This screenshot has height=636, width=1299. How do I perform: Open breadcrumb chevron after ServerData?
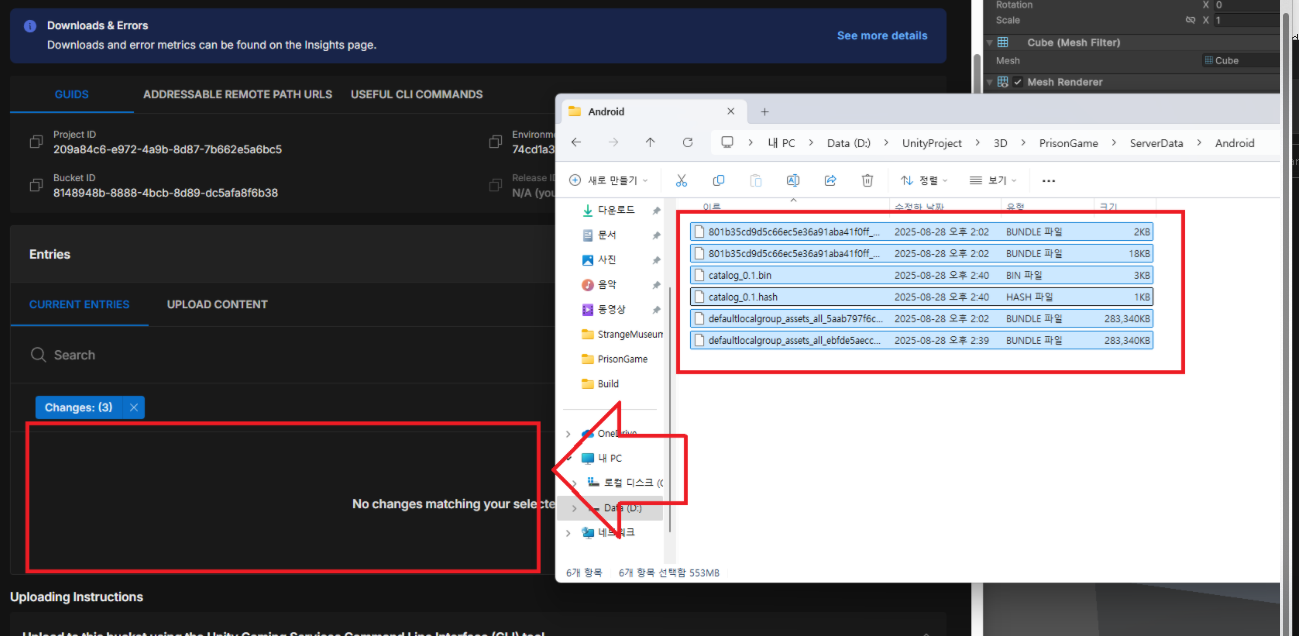click(x=1199, y=143)
